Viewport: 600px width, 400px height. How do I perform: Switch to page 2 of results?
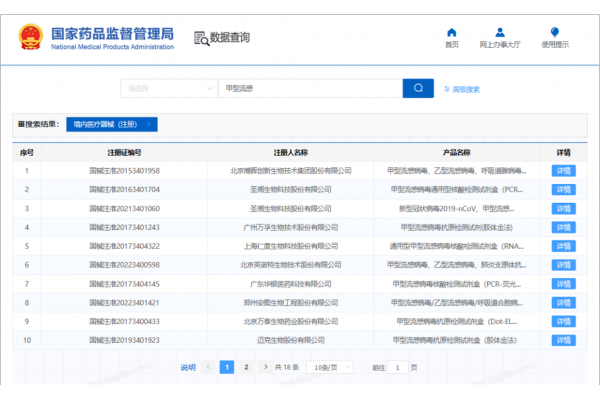(x=245, y=367)
